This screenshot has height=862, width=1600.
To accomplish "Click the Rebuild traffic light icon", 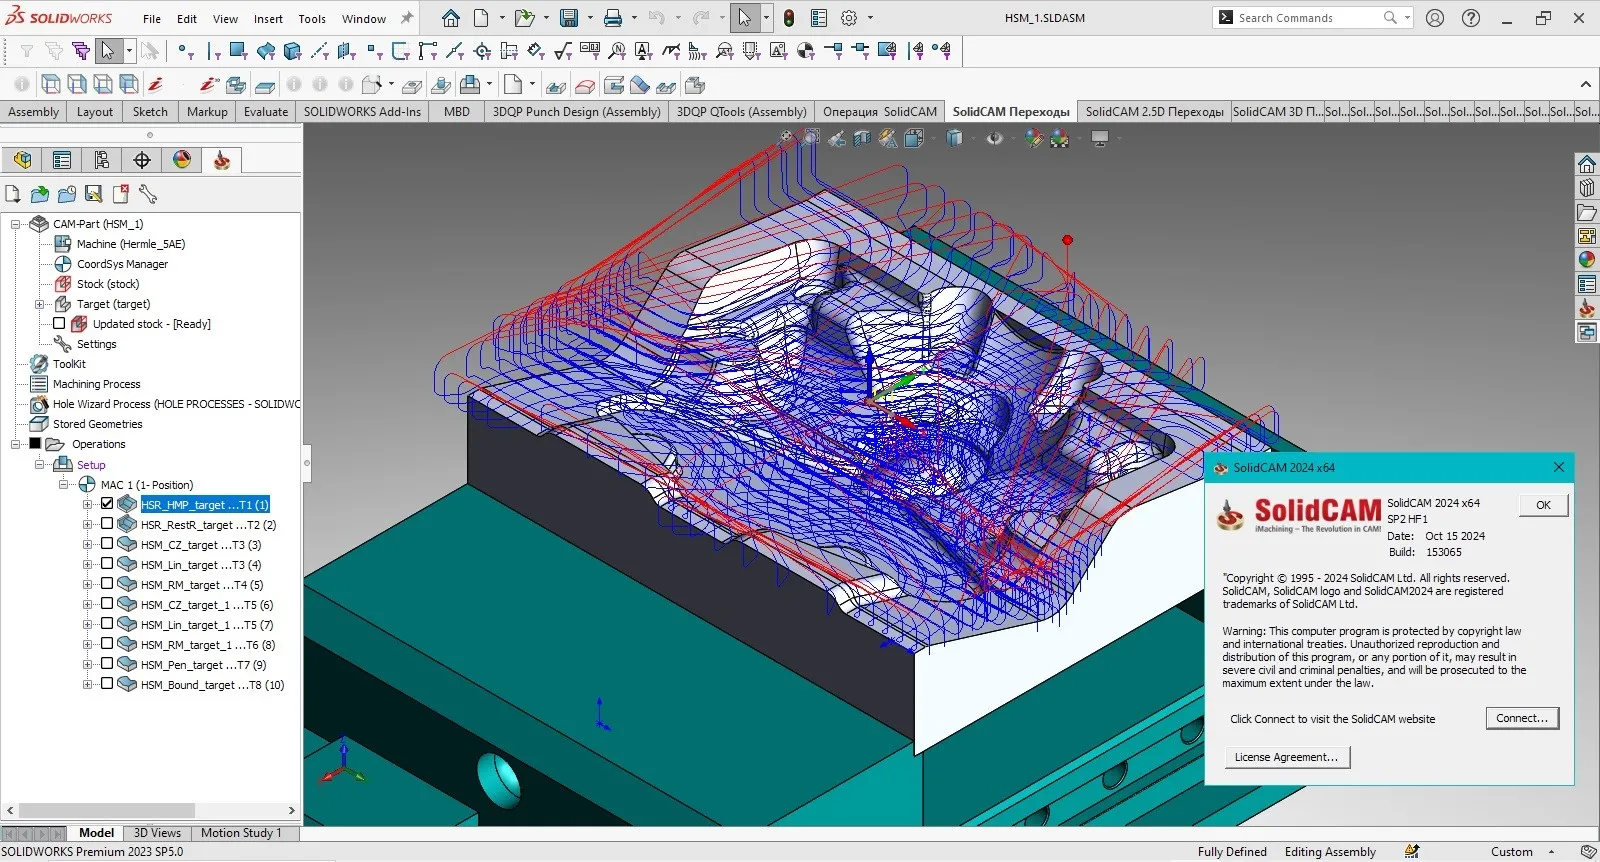I will pos(789,18).
